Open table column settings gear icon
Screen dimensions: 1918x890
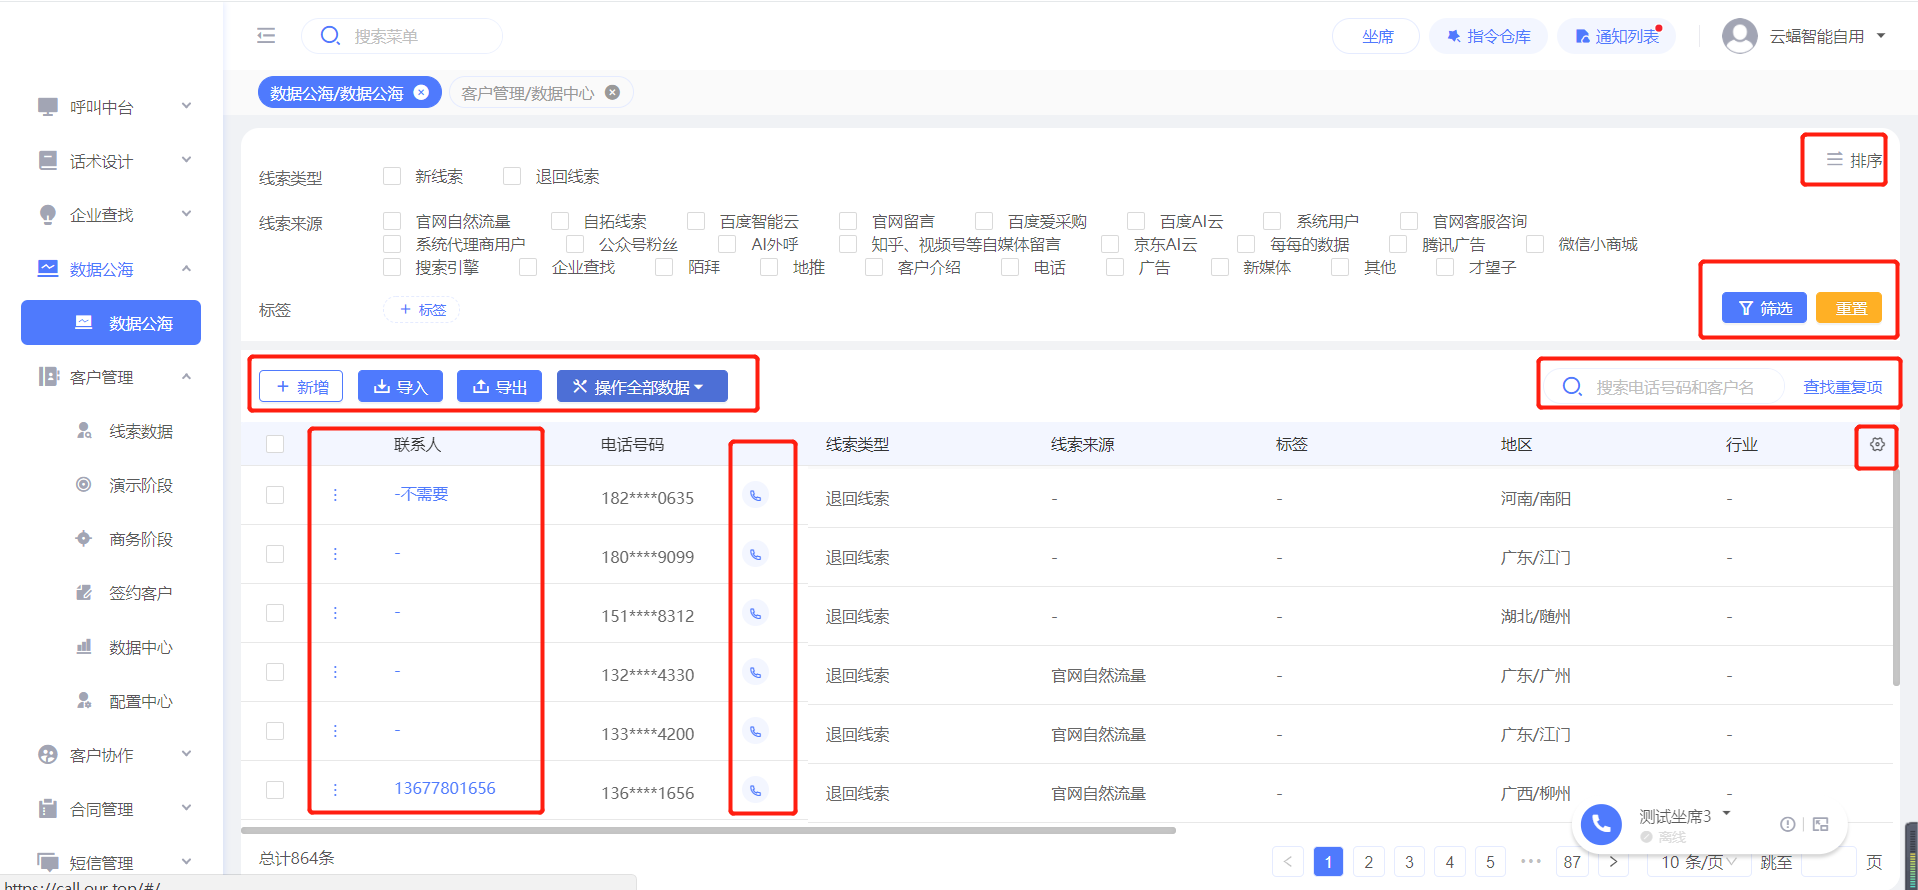click(1877, 444)
